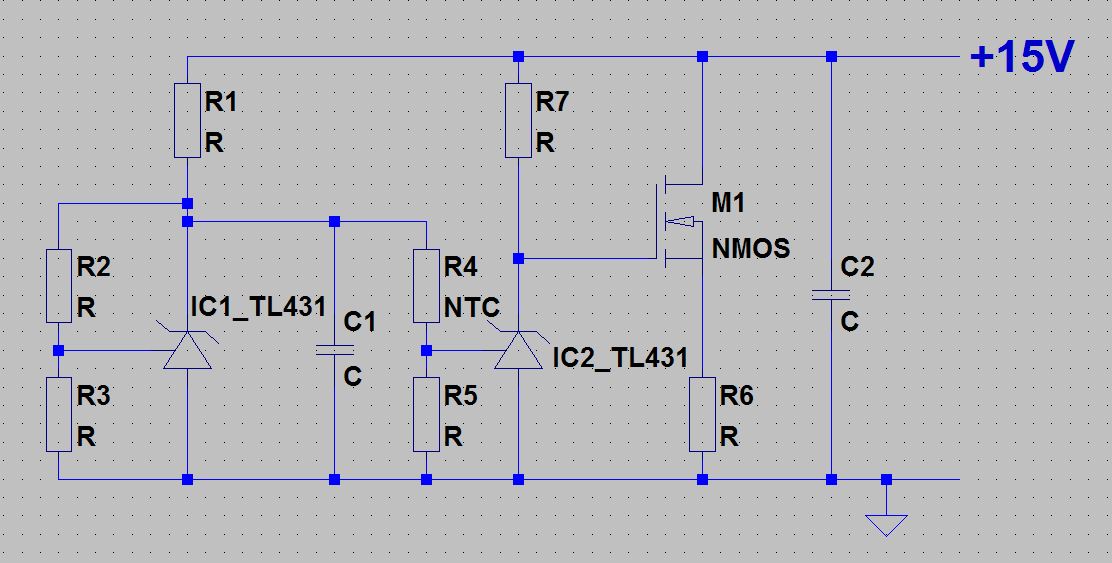Viewport: 1112px width, 563px height.
Task: Click the M1 reference designator text
Action: (x=728, y=204)
